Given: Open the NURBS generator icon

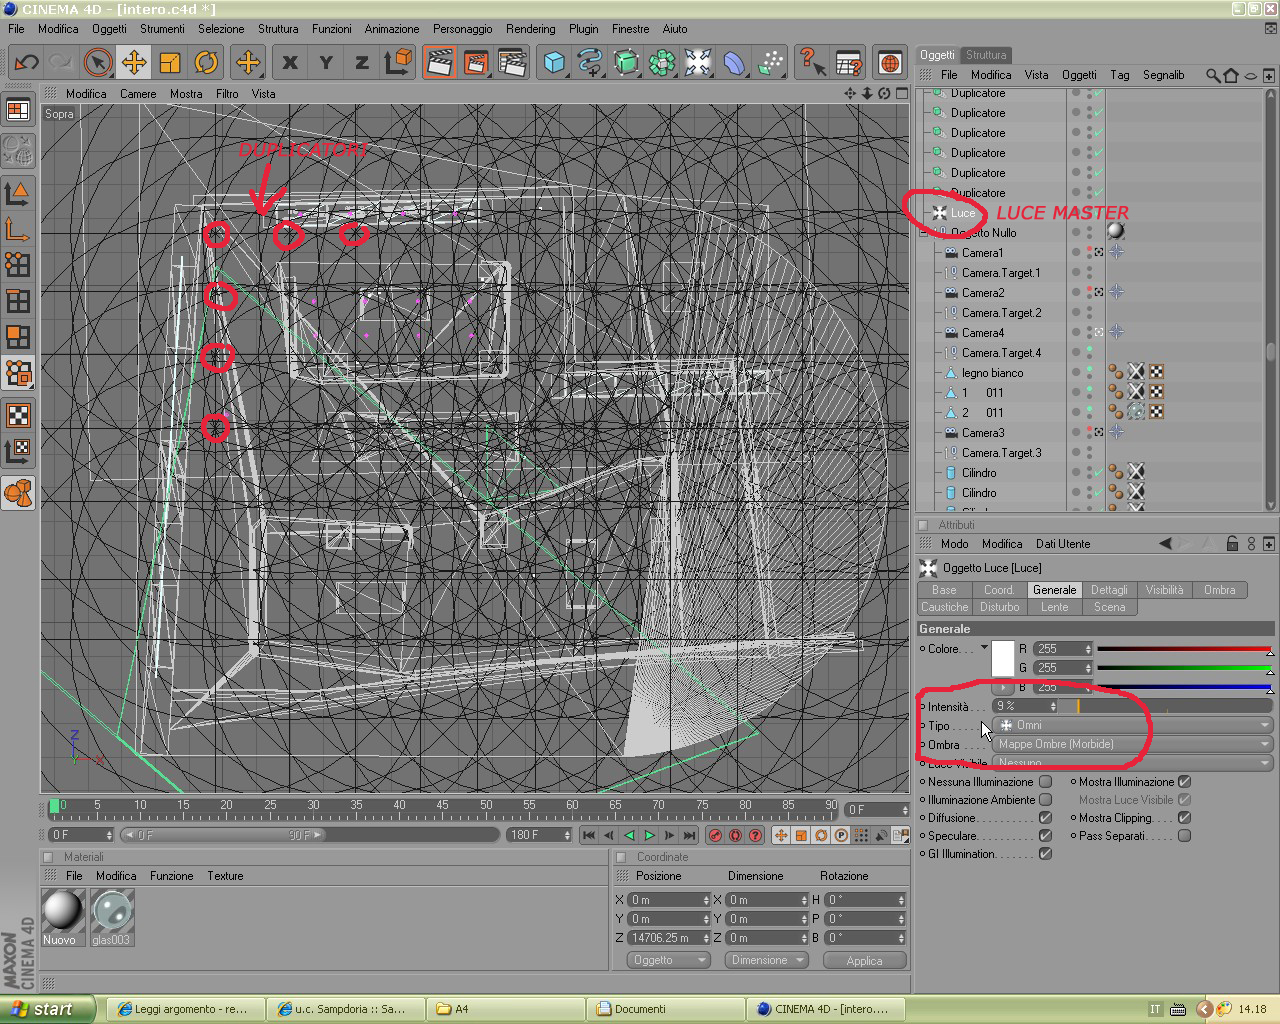Looking at the screenshot, I should coord(626,63).
